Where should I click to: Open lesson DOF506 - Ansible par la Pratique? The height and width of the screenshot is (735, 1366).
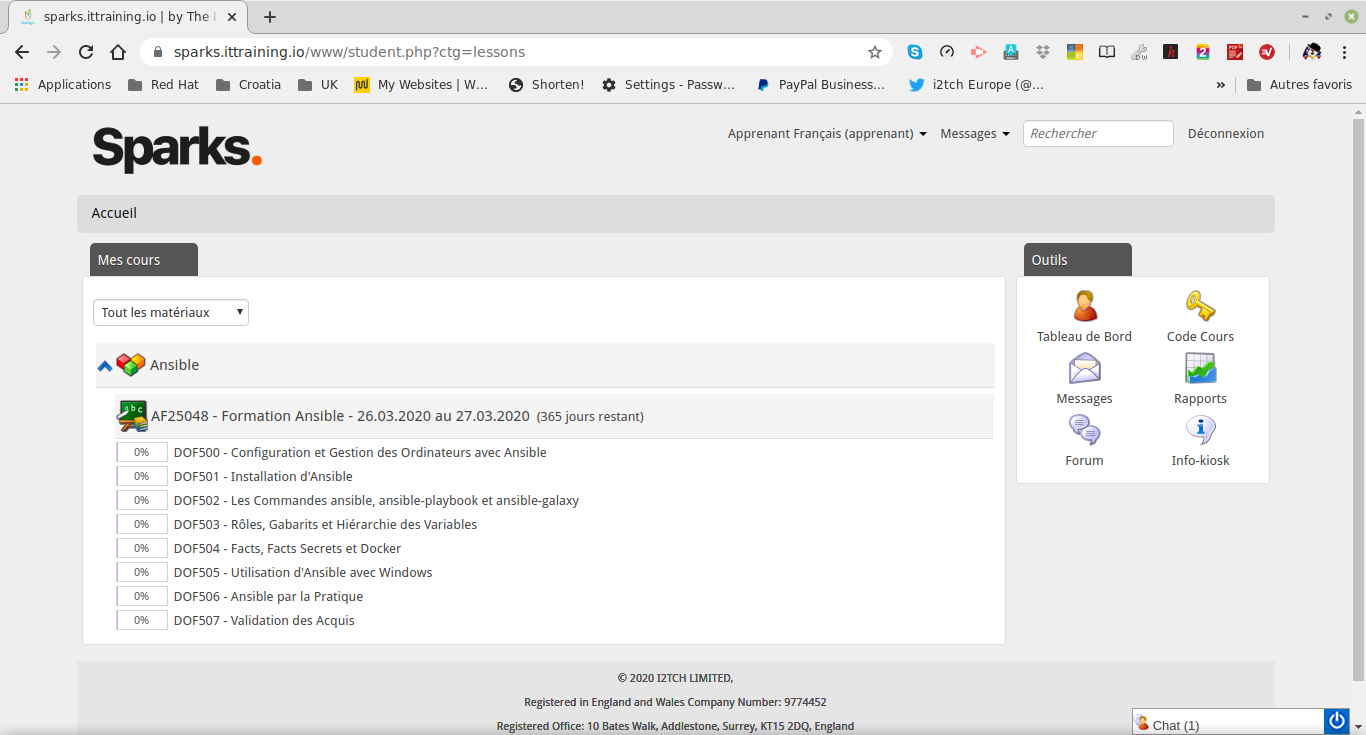coord(268,597)
